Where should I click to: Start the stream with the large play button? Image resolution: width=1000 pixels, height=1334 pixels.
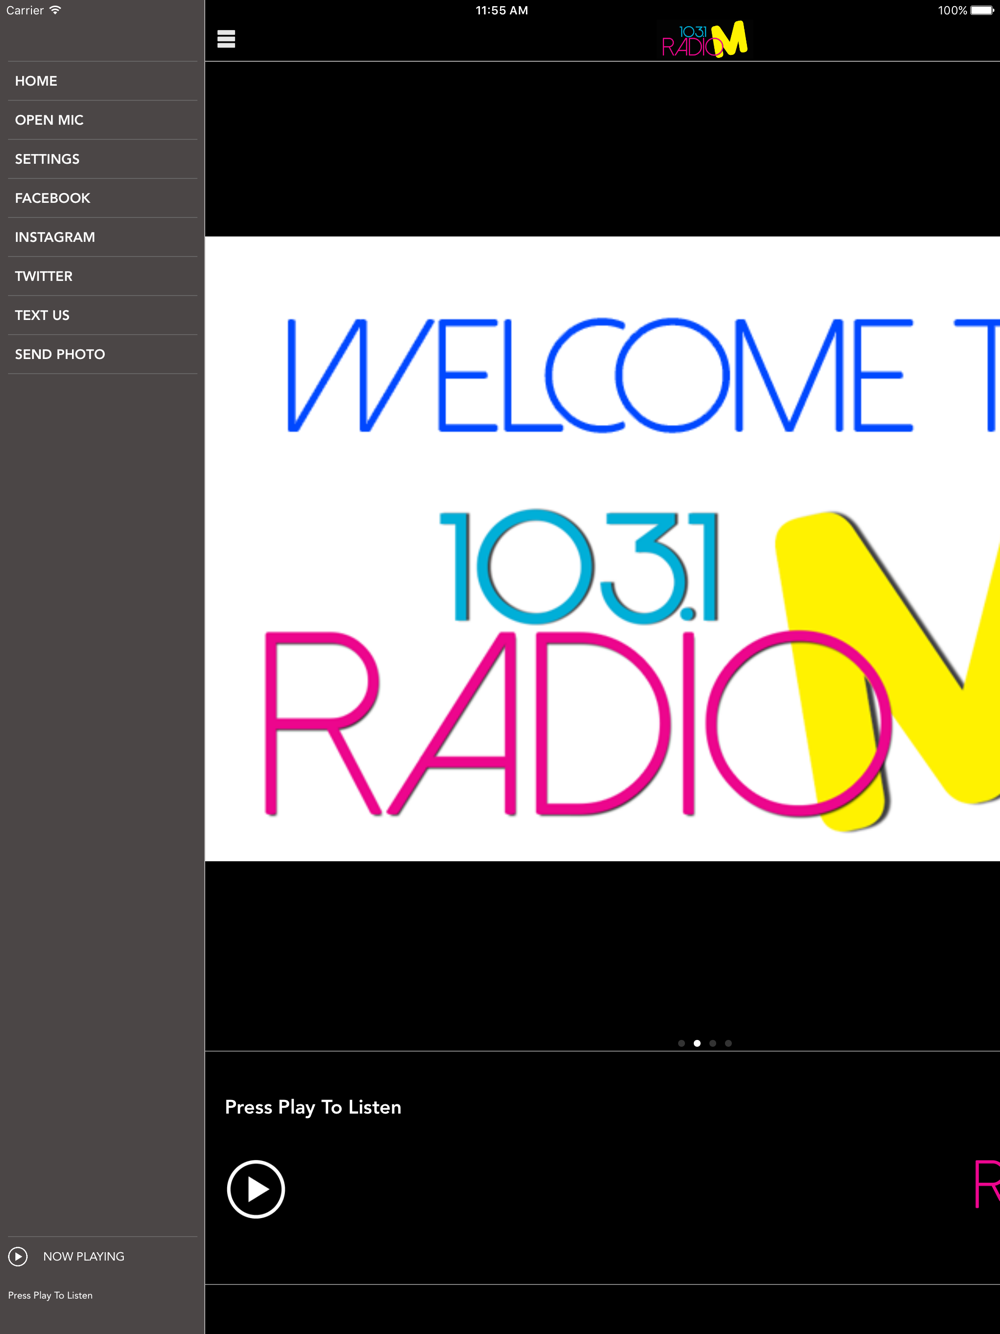[256, 1189]
